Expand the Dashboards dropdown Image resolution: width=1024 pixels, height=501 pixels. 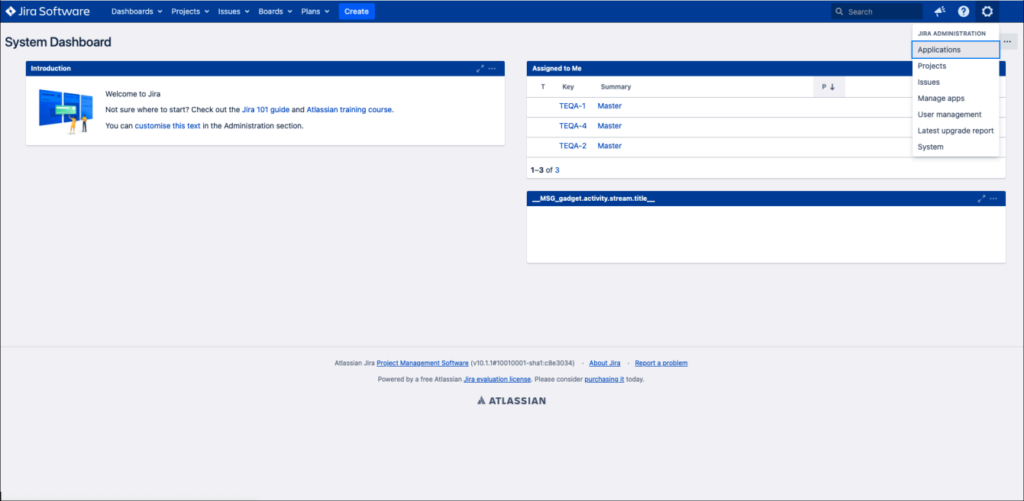pyautogui.click(x=137, y=11)
